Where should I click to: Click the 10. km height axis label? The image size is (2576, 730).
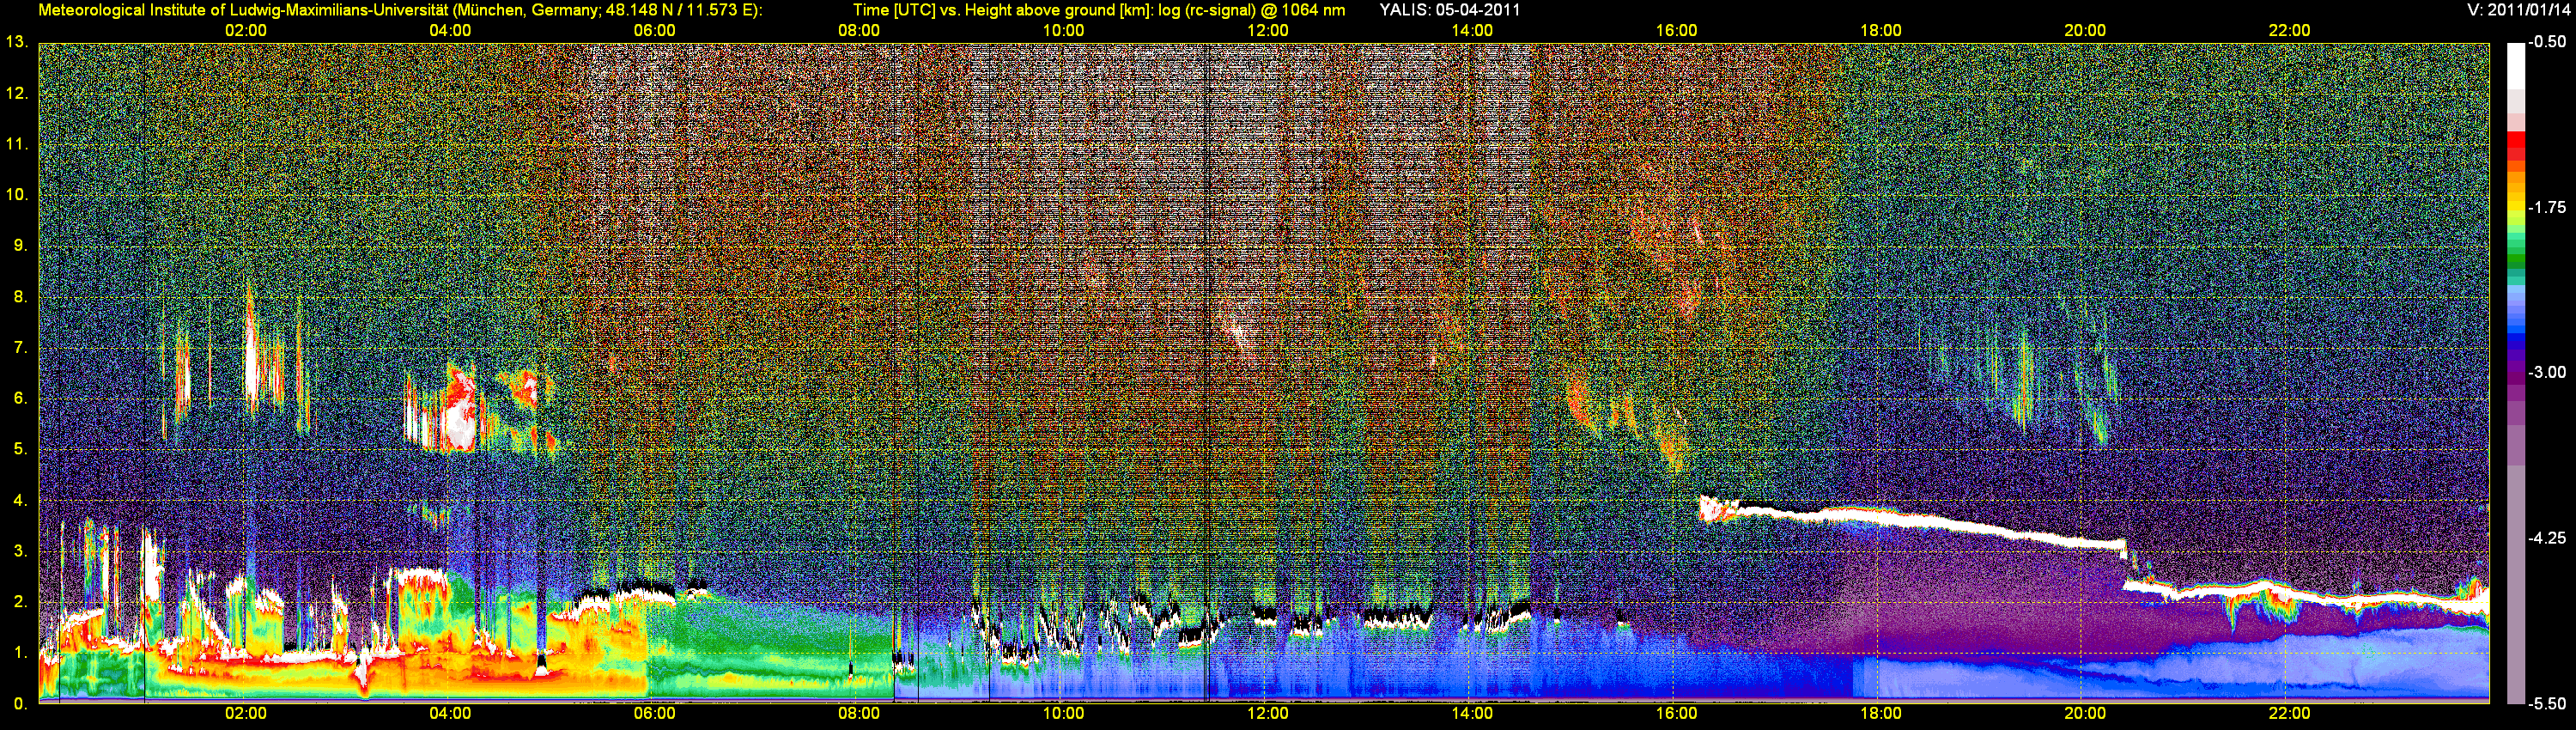click(16, 194)
